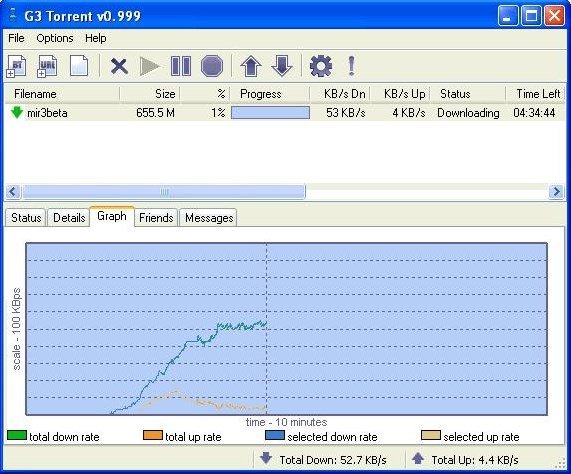Open settings via gear icon

pyautogui.click(x=321, y=66)
